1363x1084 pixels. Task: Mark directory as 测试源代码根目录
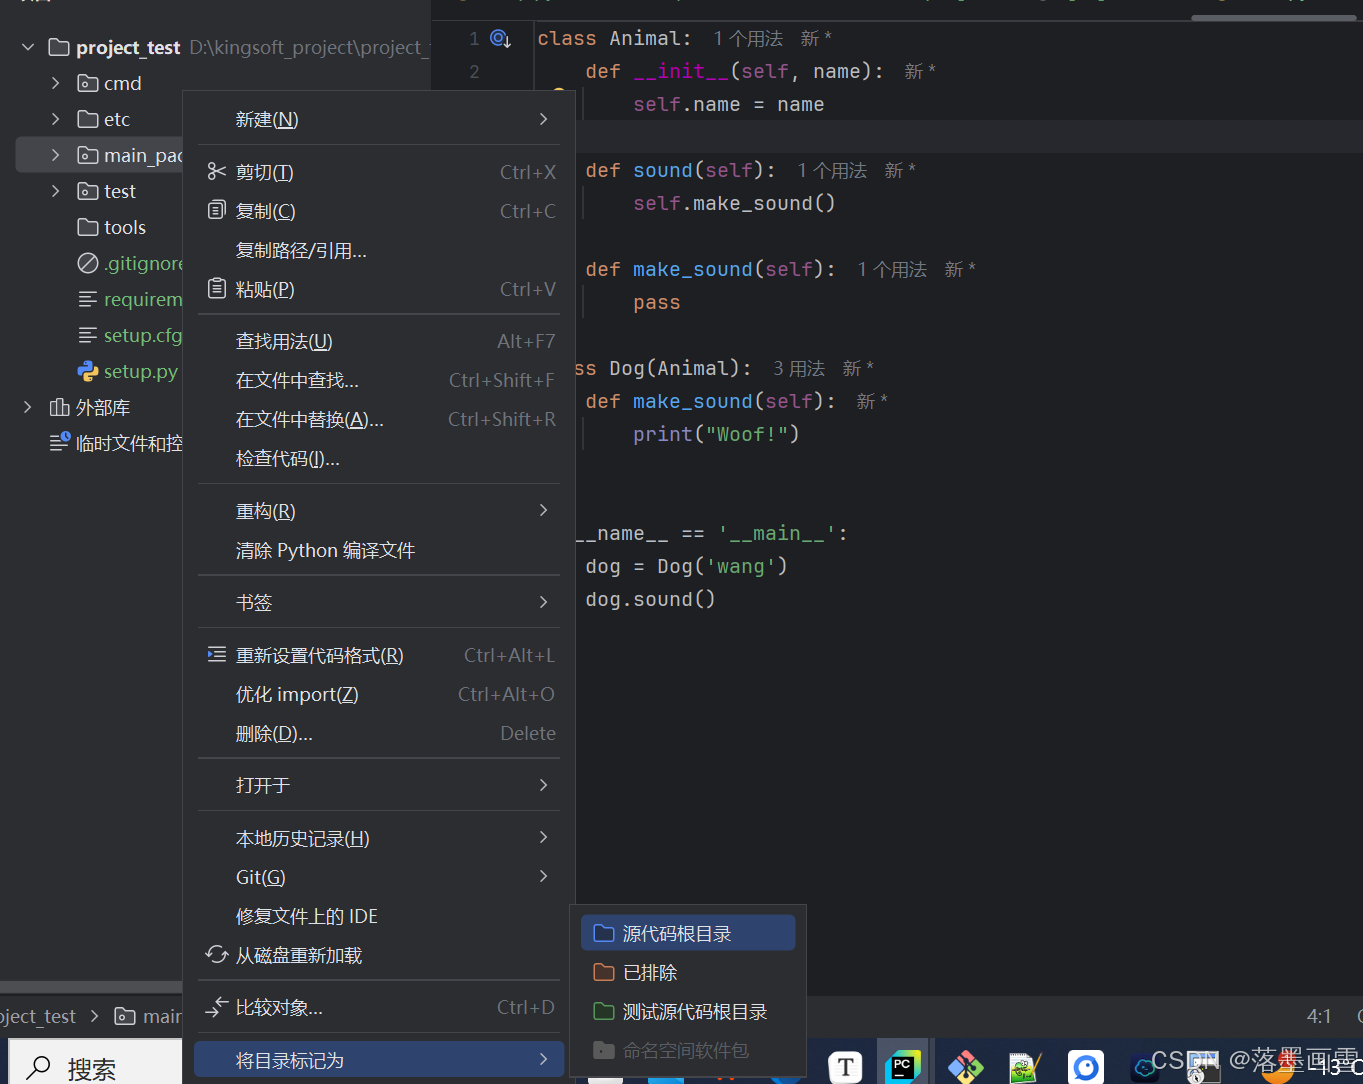coord(688,1011)
